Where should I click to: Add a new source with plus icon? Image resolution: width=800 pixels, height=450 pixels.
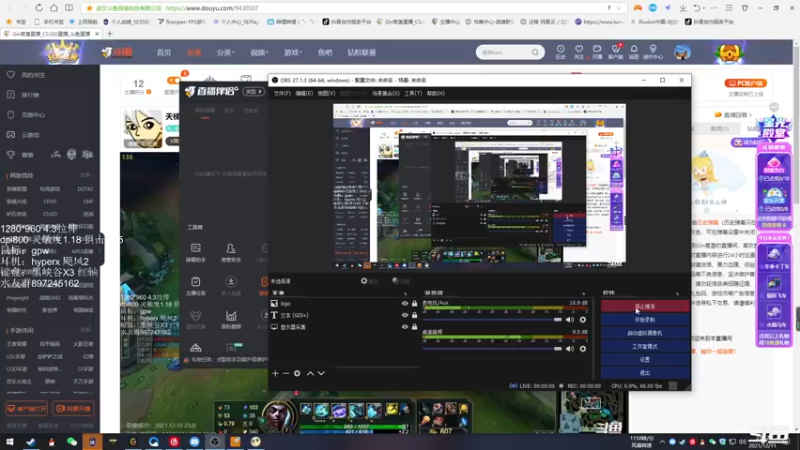pyautogui.click(x=275, y=373)
